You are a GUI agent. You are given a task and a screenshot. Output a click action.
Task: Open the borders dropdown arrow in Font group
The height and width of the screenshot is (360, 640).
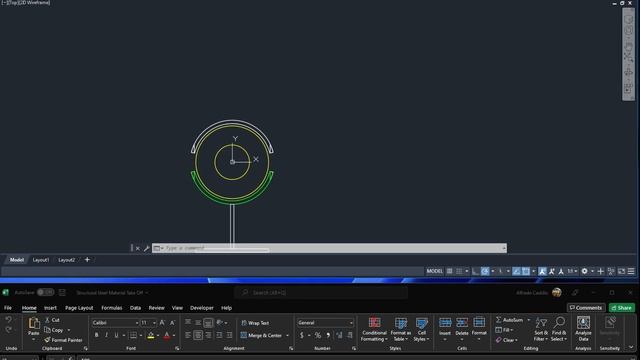[141, 336]
